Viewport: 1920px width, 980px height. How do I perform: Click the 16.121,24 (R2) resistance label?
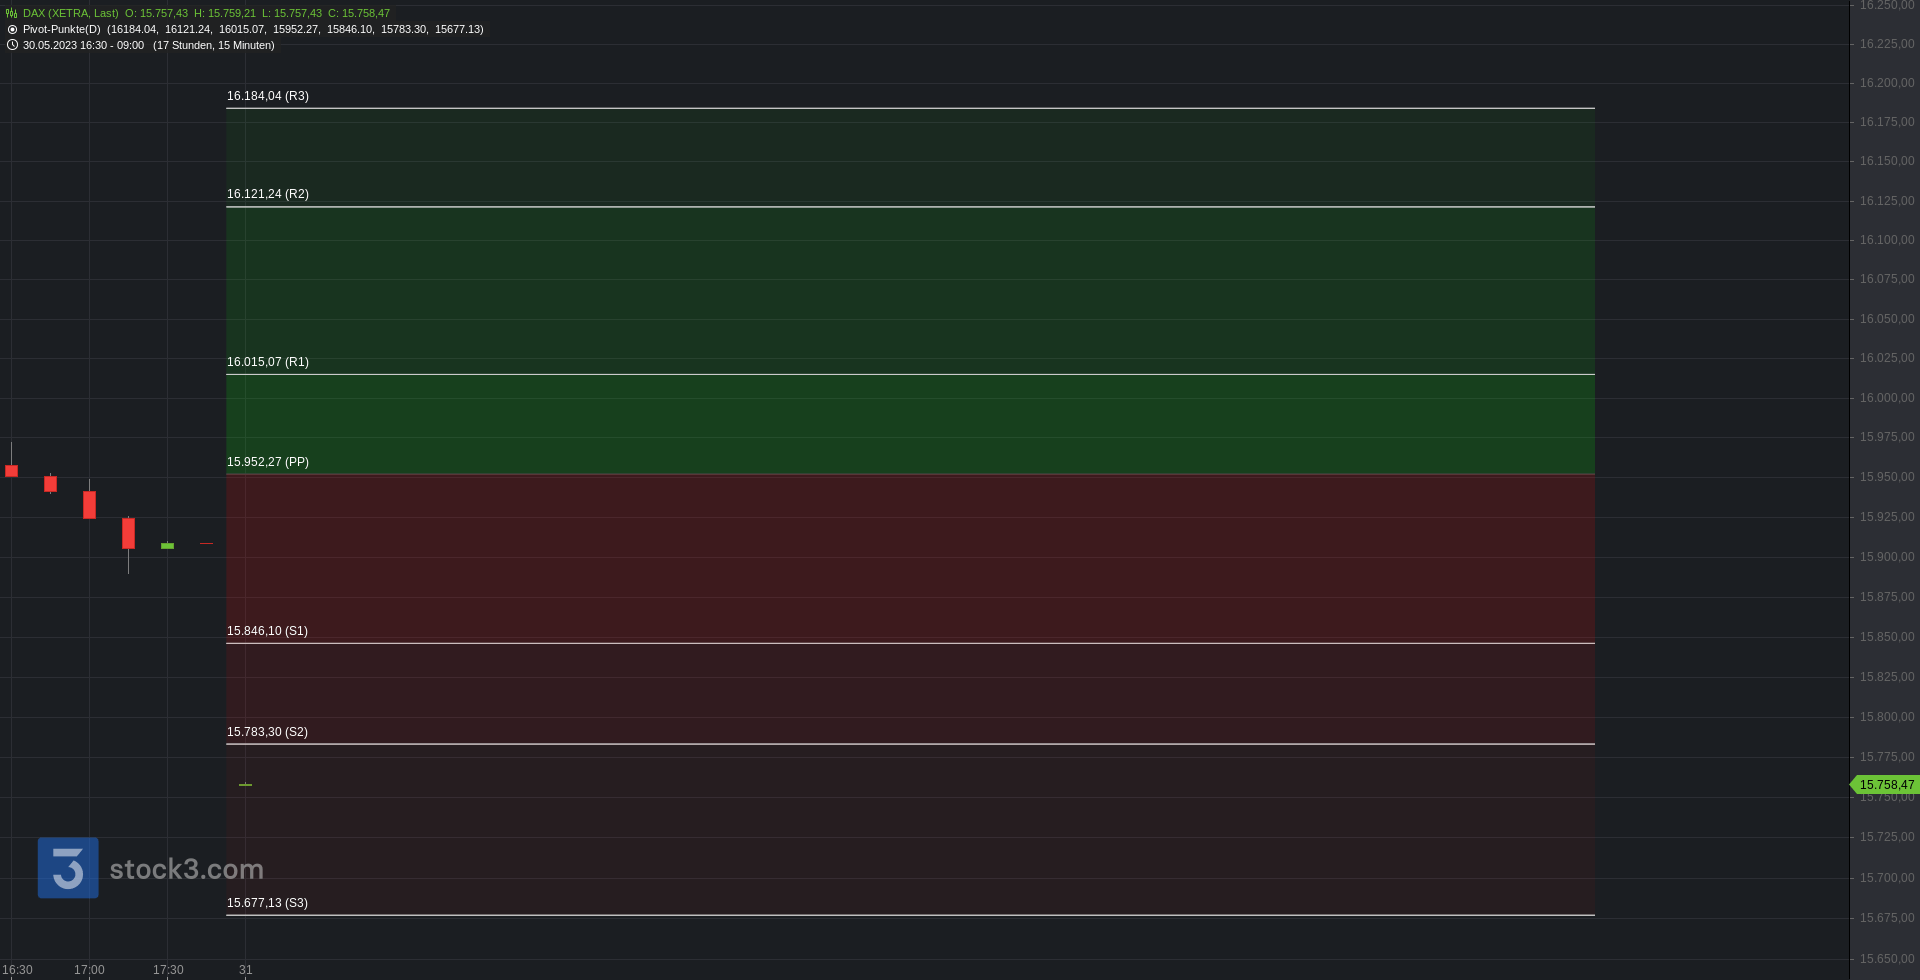(x=268, y=194)
